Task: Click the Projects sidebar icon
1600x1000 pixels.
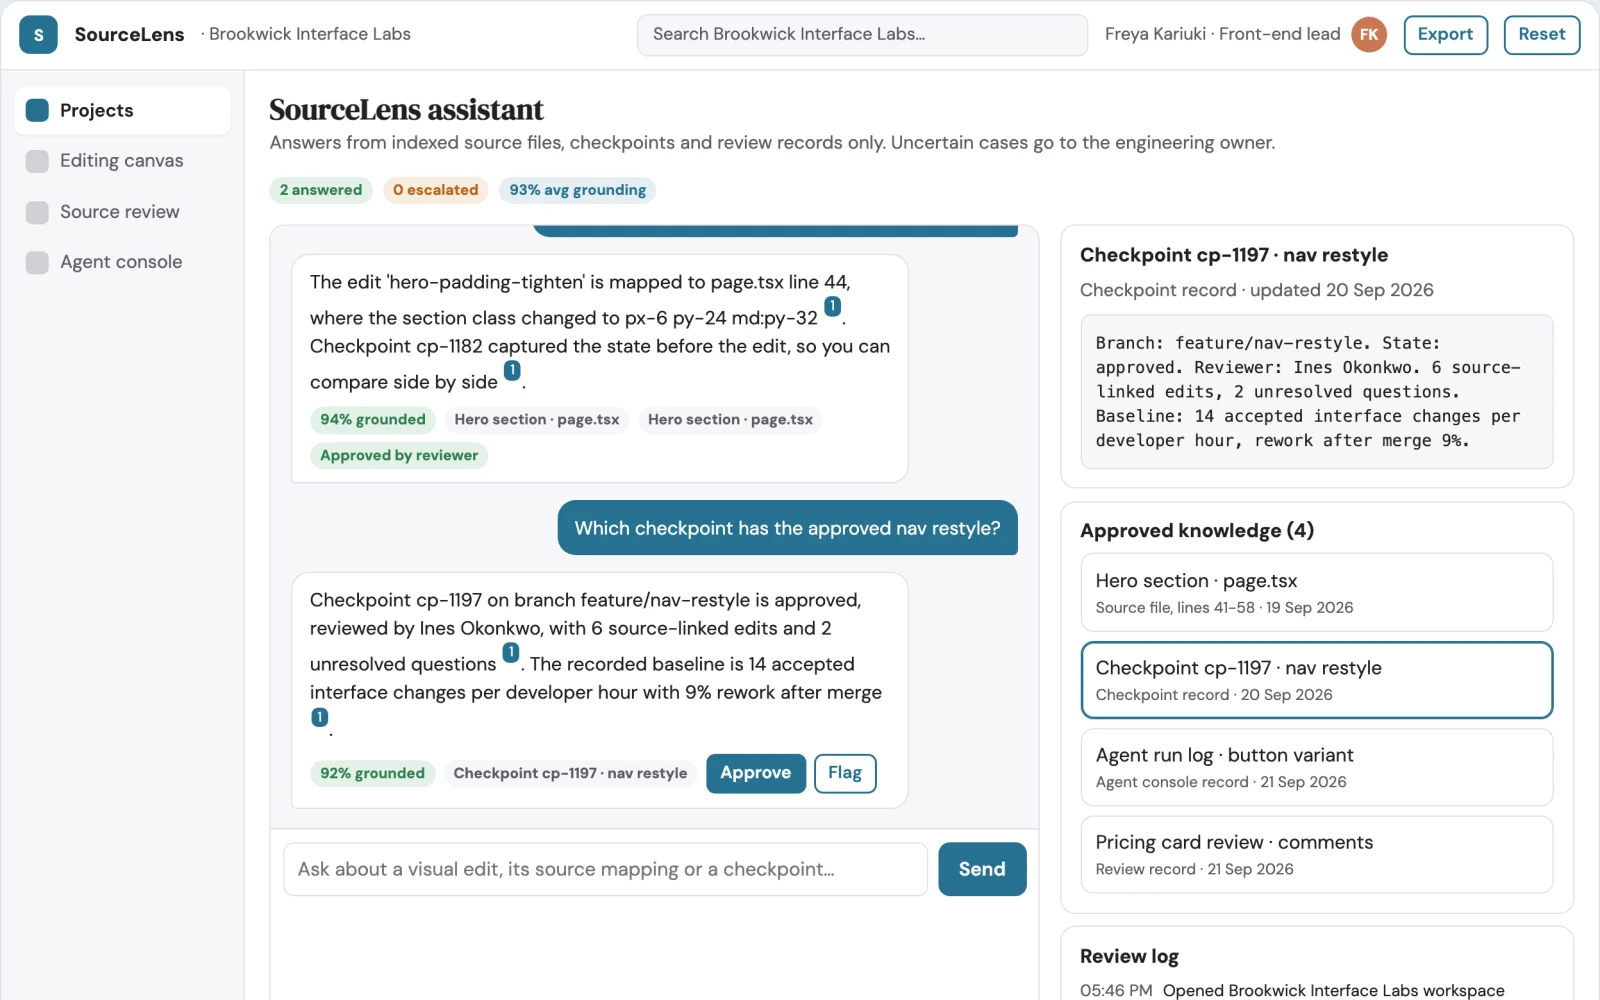Action: click(37, 110)
